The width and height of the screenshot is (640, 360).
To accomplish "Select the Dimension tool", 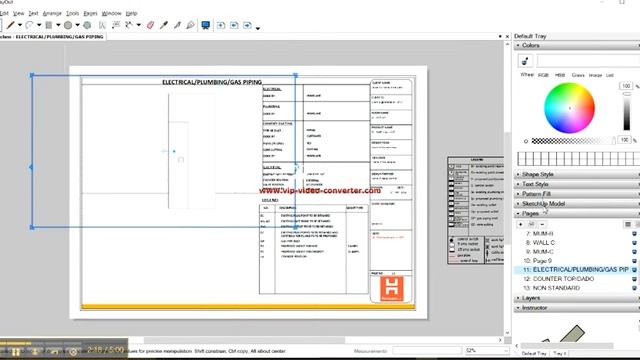I will click(x=129, y=25).
